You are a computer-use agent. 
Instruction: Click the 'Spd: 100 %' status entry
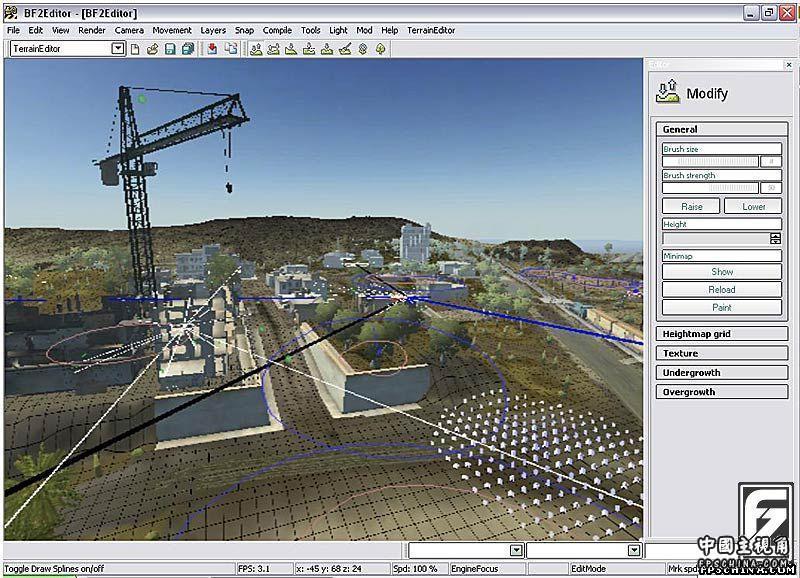point(415,568)
